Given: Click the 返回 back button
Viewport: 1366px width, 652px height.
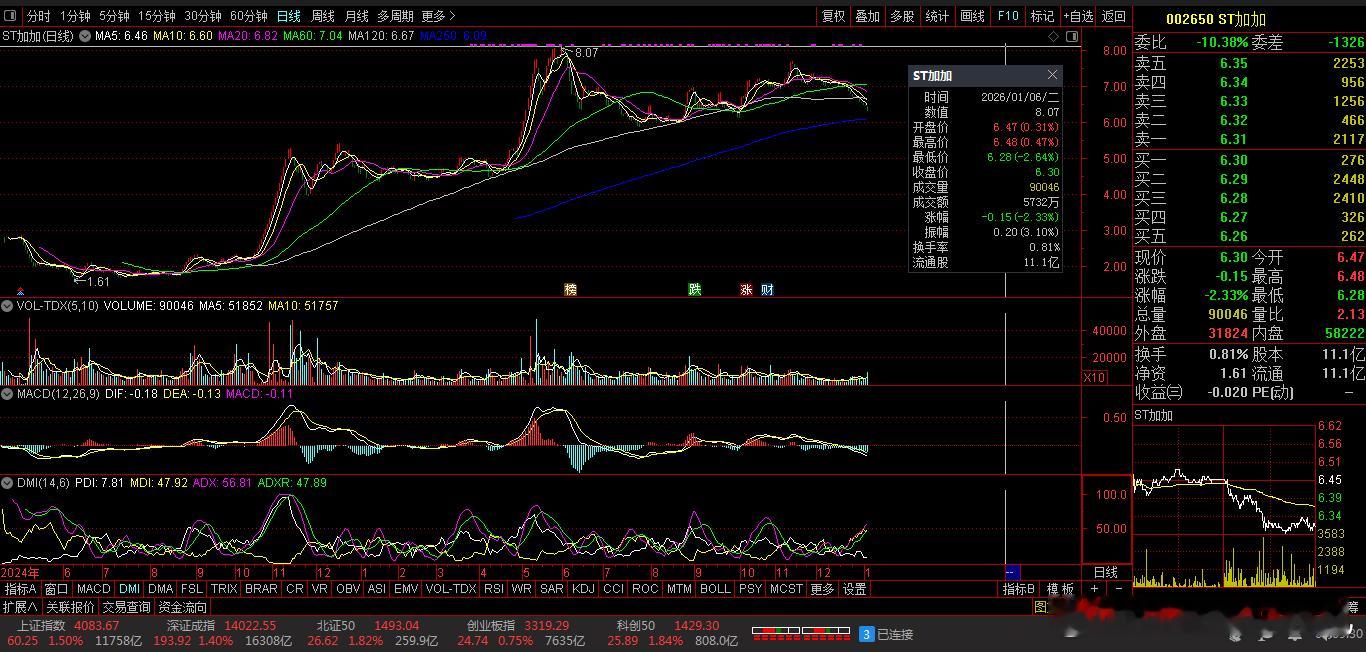Looking at the screenshot, I should tap(1113, 16).
